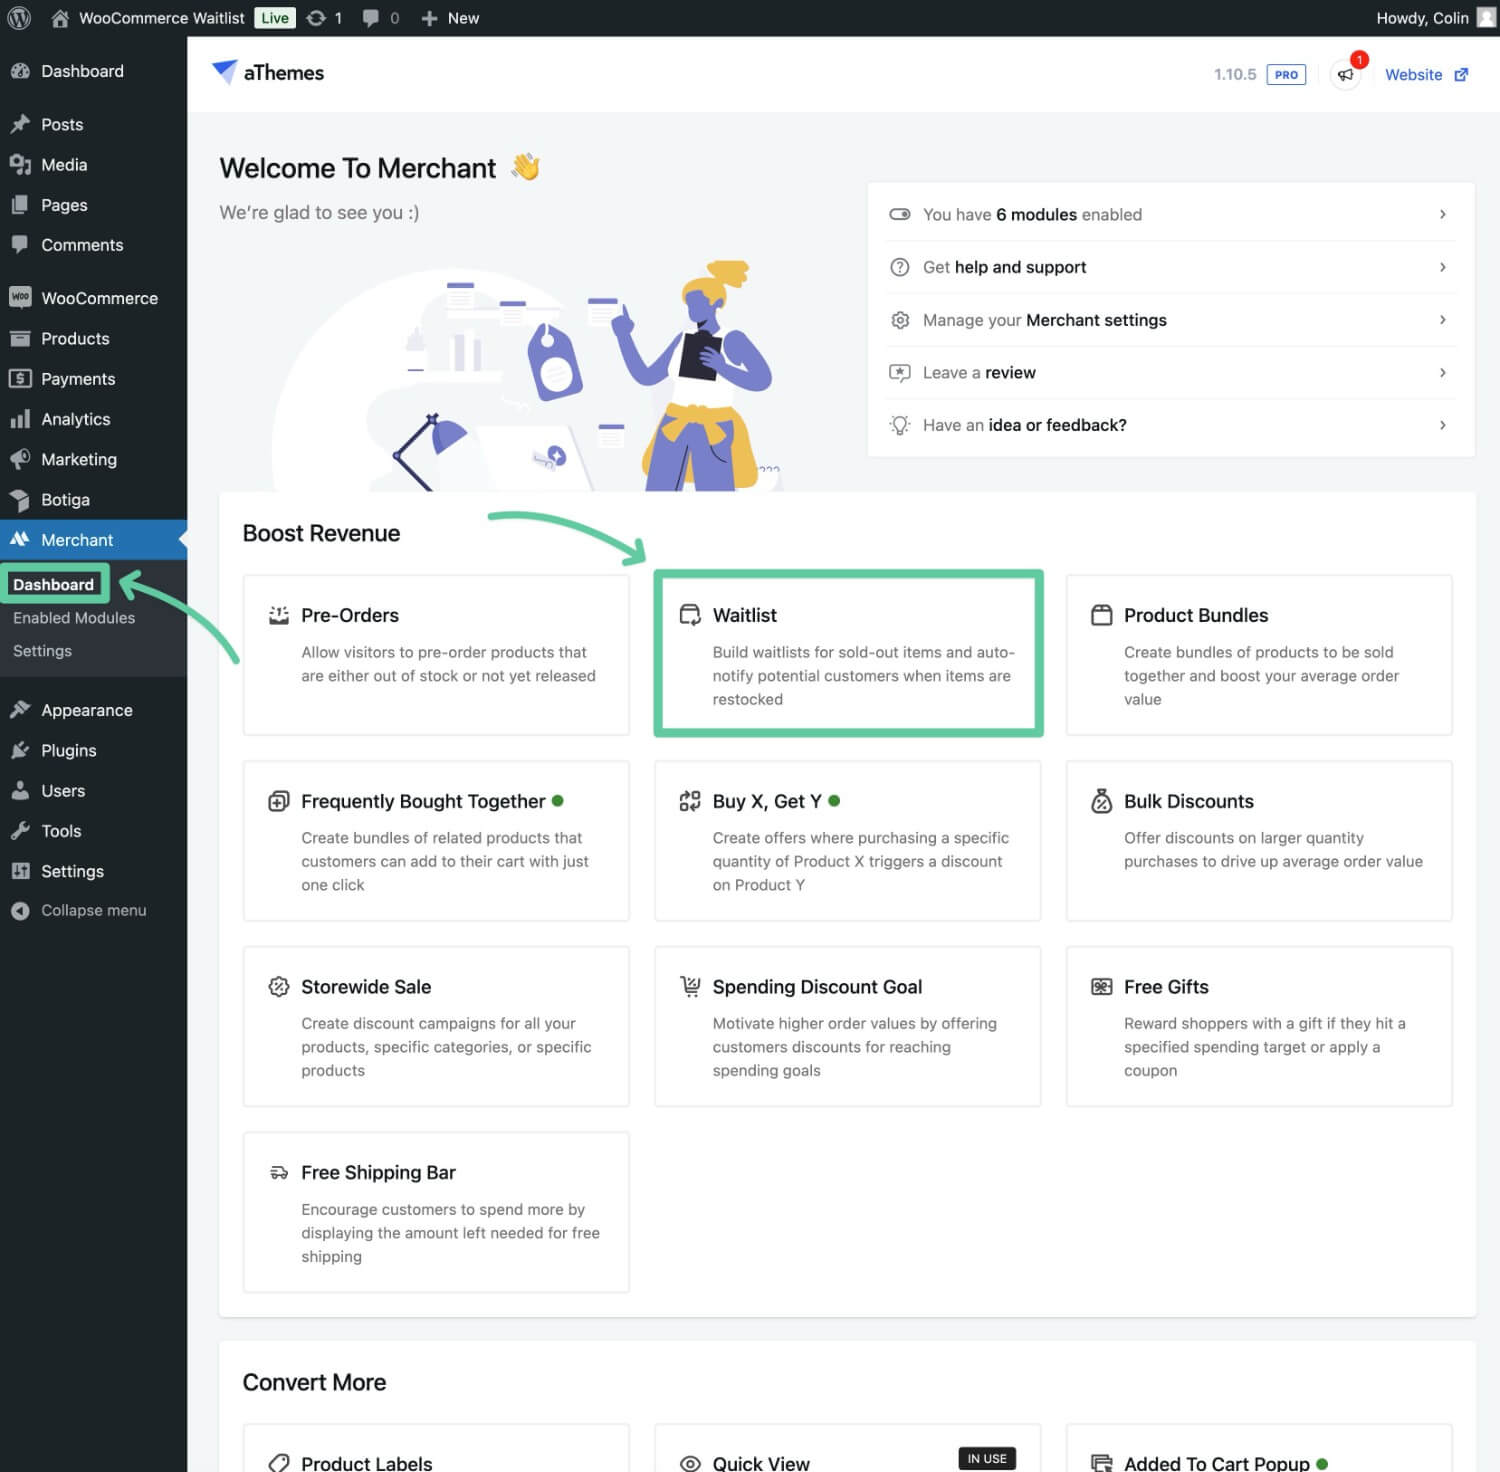Open the comments bubble icon in admin bar
The image size is (1500, 1472).
point(371,18)
